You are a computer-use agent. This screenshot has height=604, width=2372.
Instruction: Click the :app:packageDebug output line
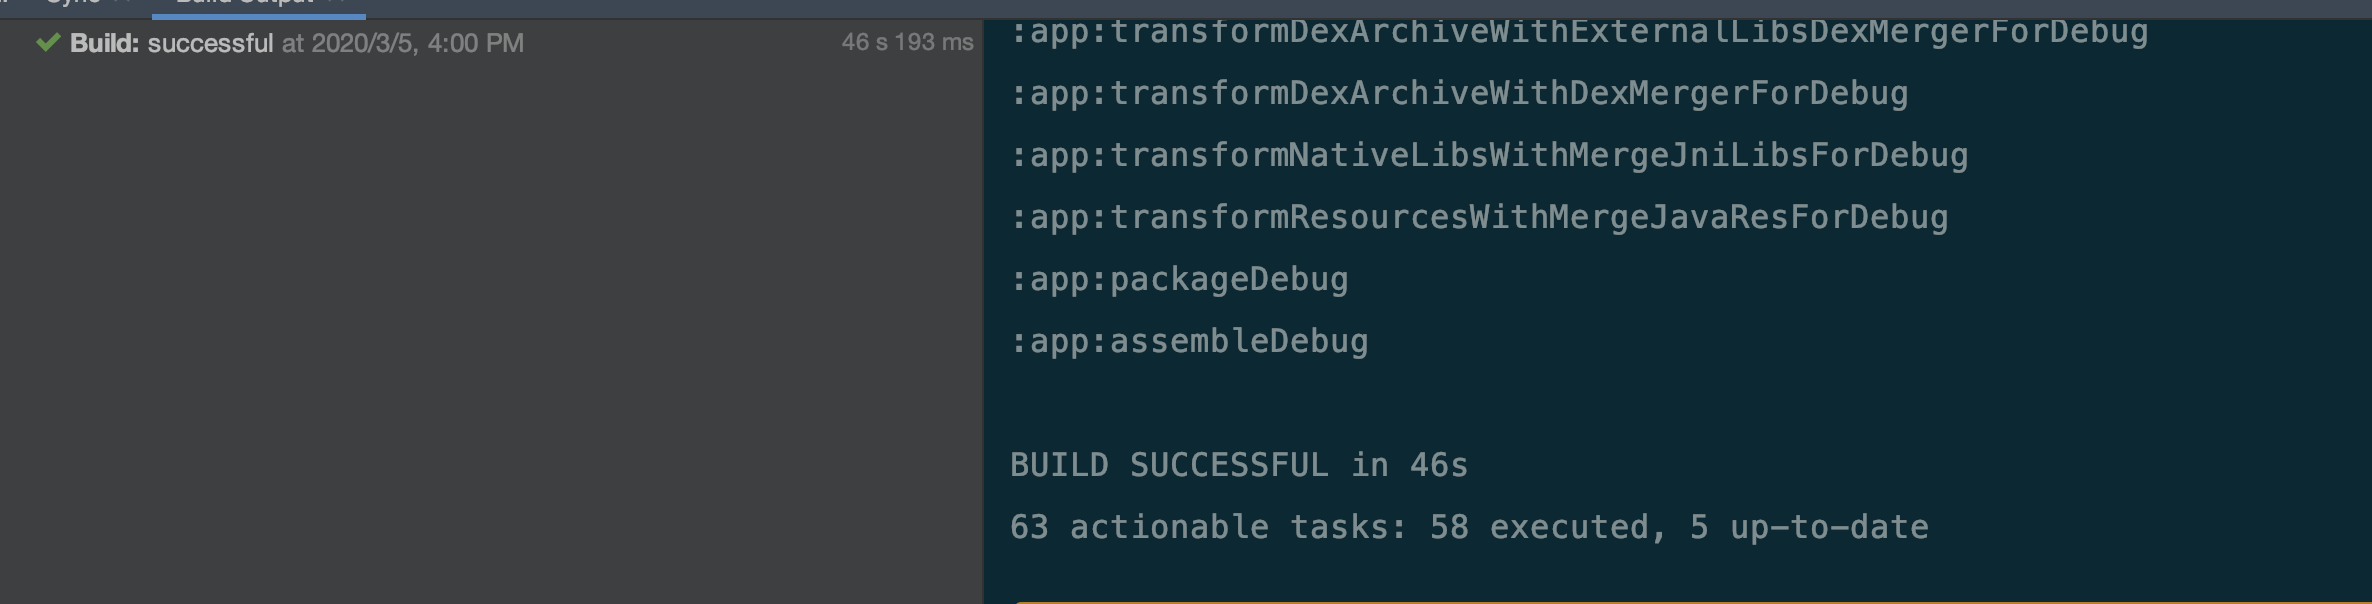1178,279
